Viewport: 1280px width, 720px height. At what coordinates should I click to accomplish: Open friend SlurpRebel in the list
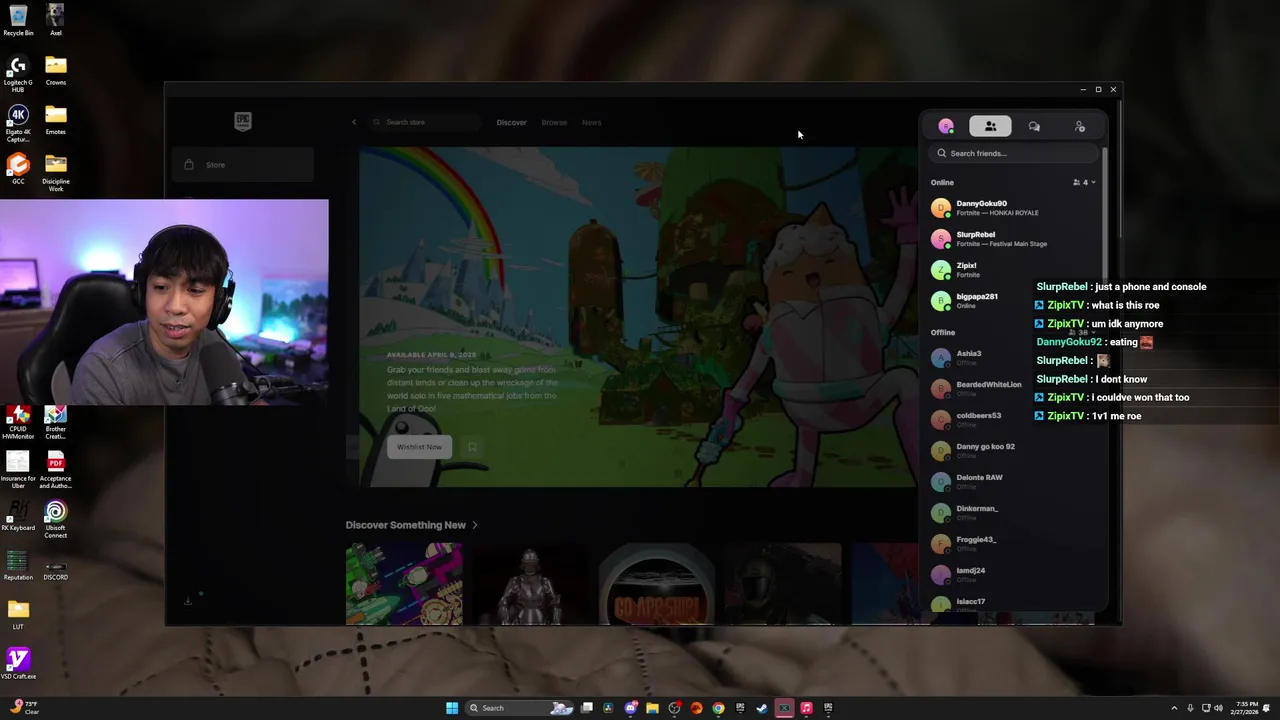(x=1012, y=239)
